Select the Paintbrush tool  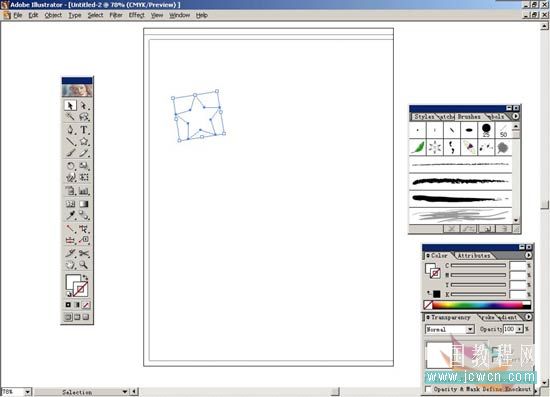[x=70, y=153]
